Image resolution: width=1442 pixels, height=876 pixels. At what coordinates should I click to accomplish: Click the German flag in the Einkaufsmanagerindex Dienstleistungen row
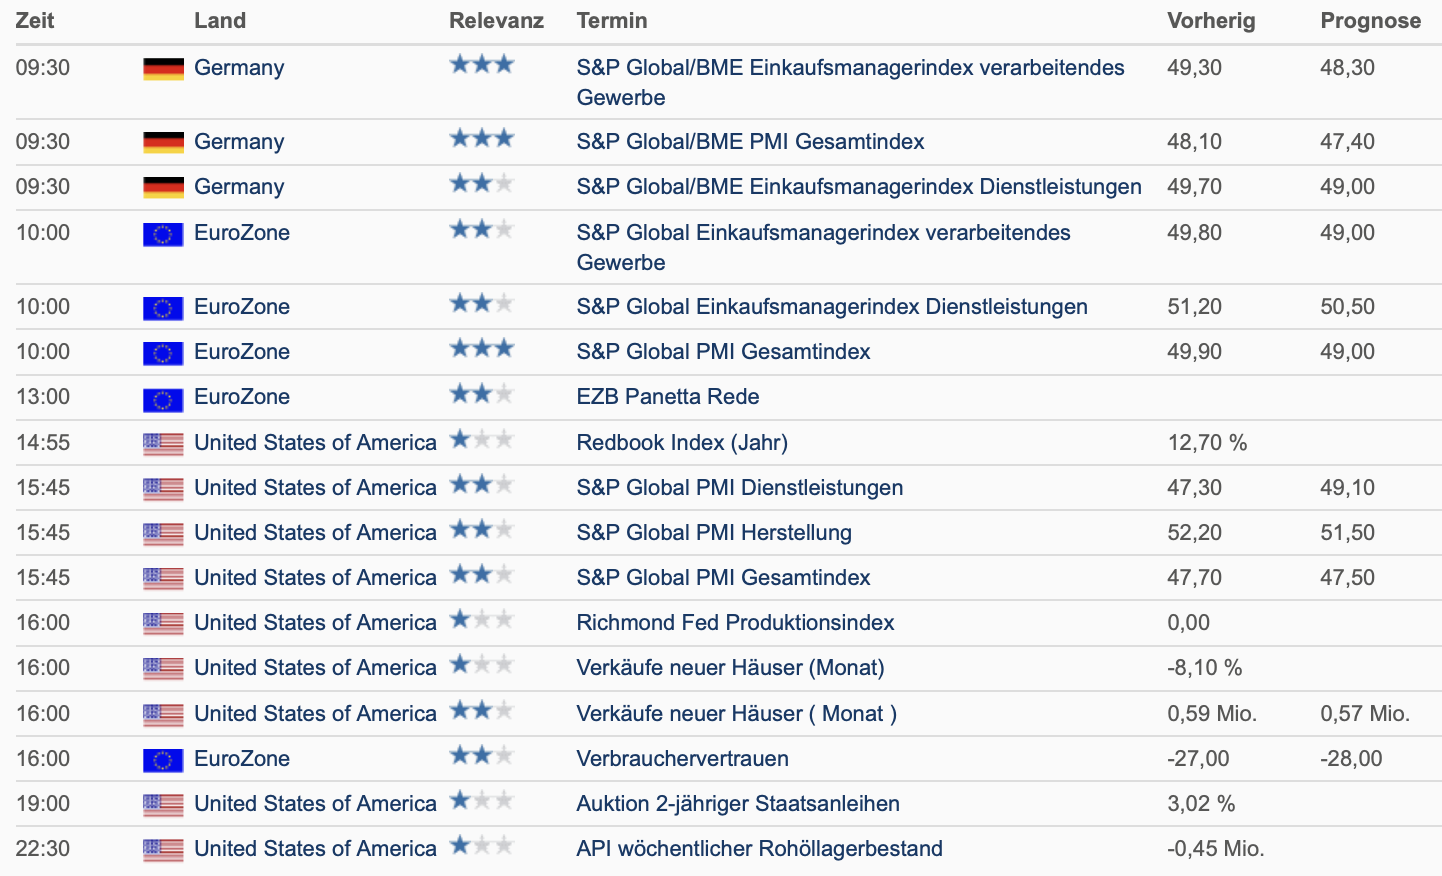(163, 187)
